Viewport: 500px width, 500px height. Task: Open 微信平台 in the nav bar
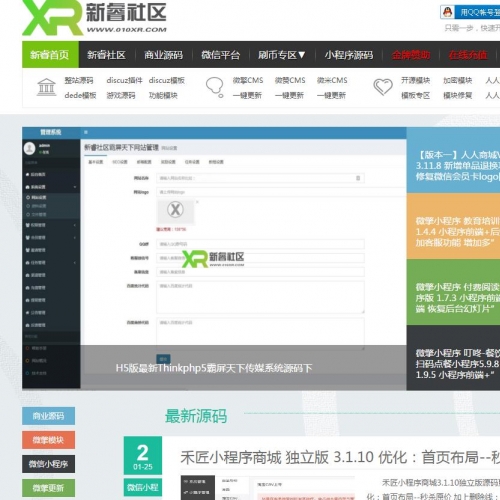click(220, 55)
